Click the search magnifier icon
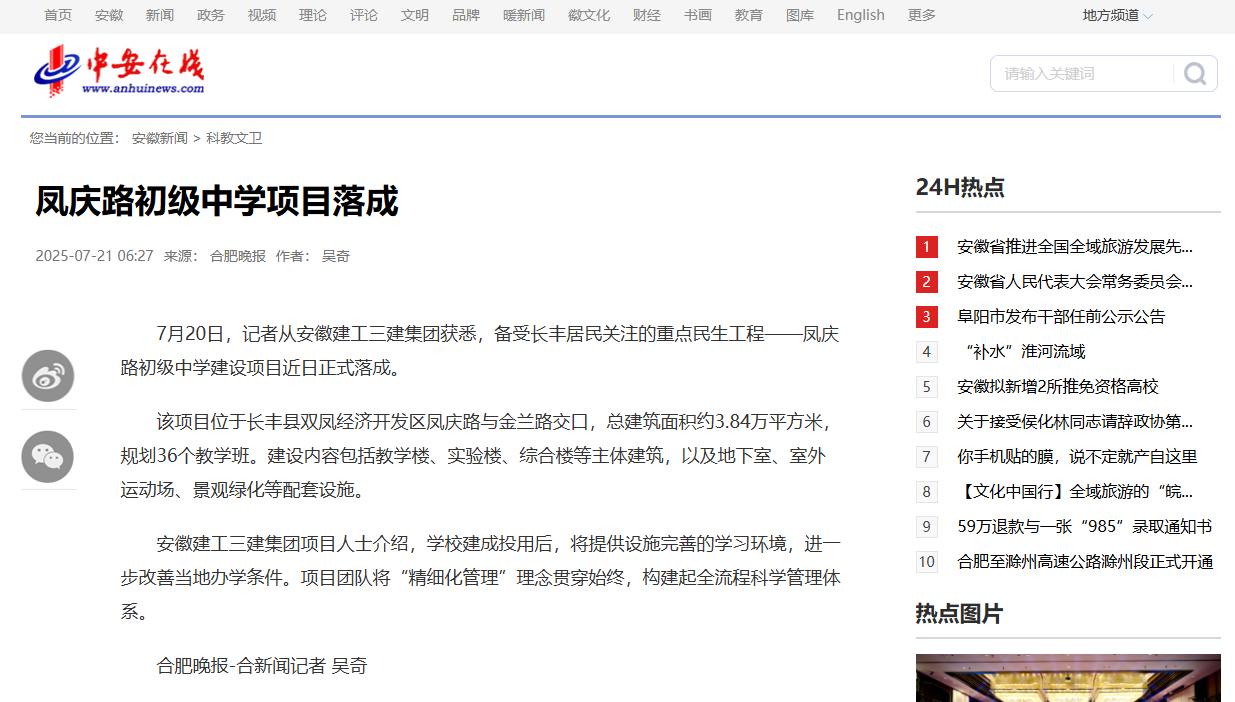This screenshot has height=702, width=1235. click(x=1195, y=73)
